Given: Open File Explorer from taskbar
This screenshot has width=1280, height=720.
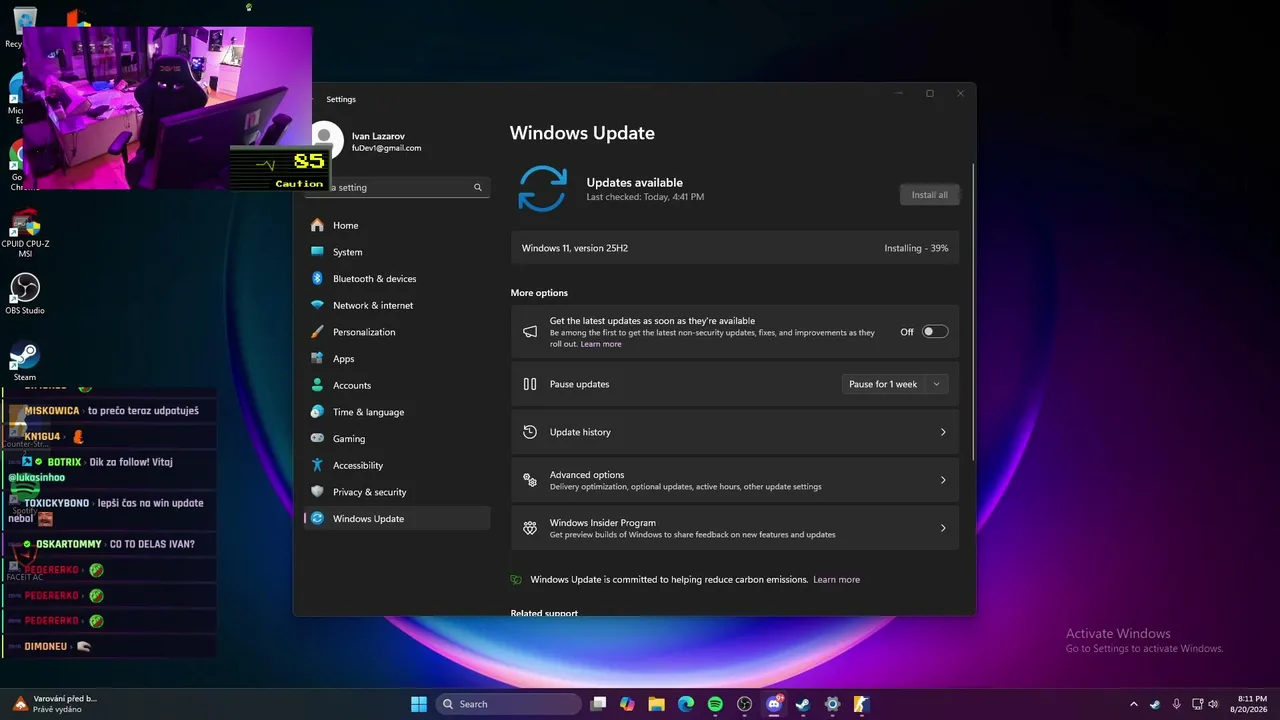Looking at the screenshot, I should [656, 704].
